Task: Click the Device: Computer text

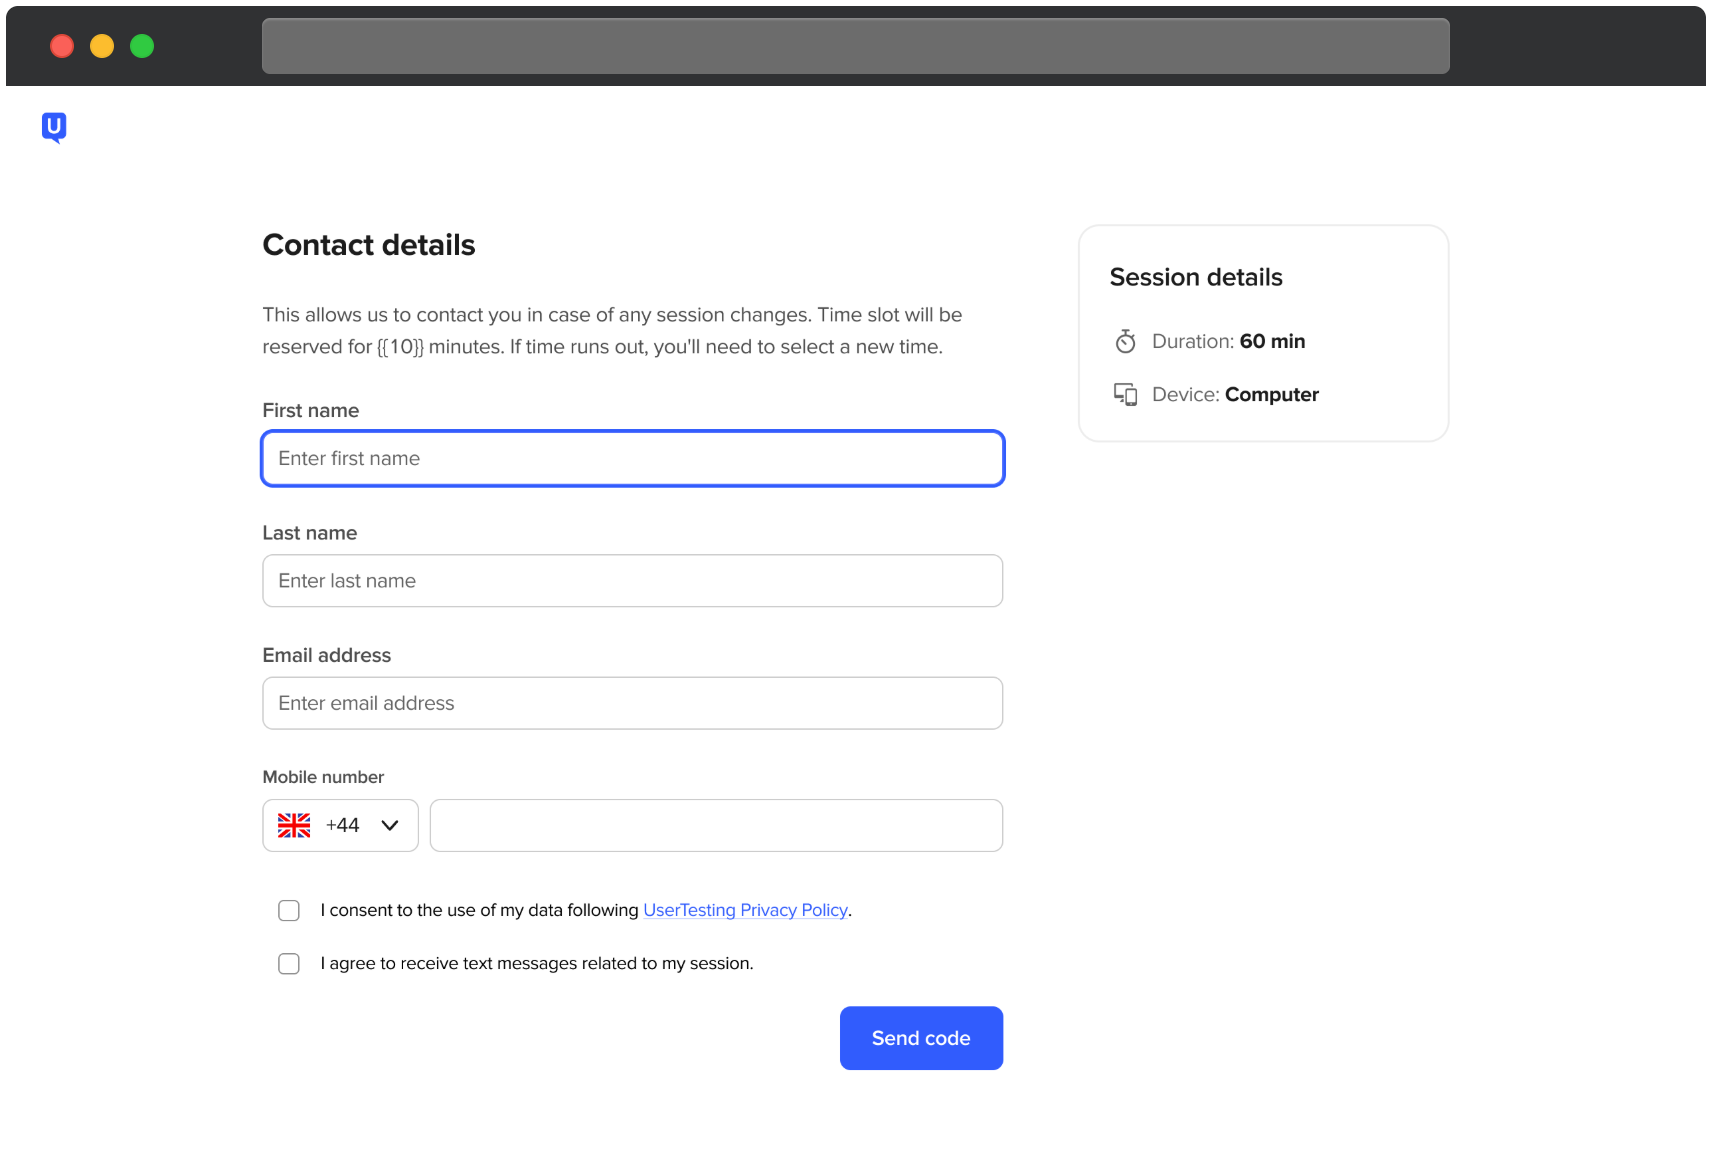Action: click(x=1235, y=394)
